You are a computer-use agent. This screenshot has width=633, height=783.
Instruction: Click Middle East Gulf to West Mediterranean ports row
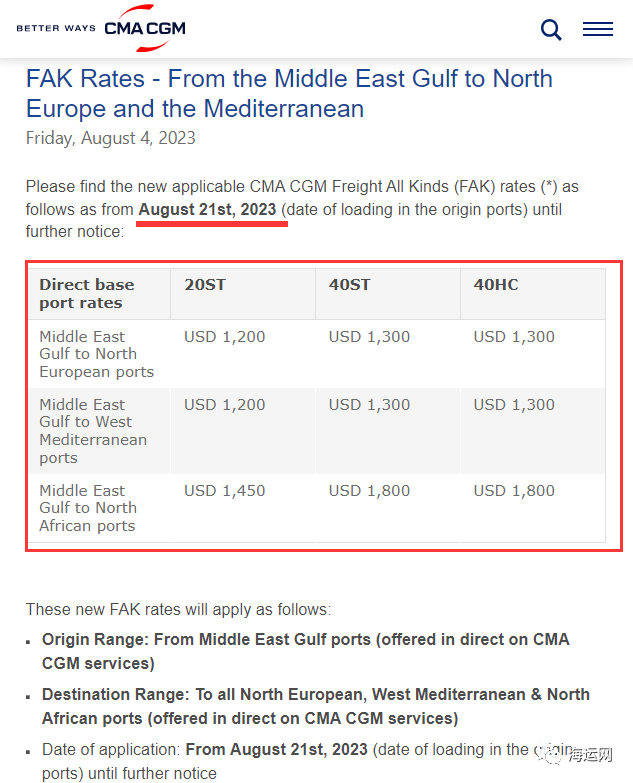coord(93,431)
